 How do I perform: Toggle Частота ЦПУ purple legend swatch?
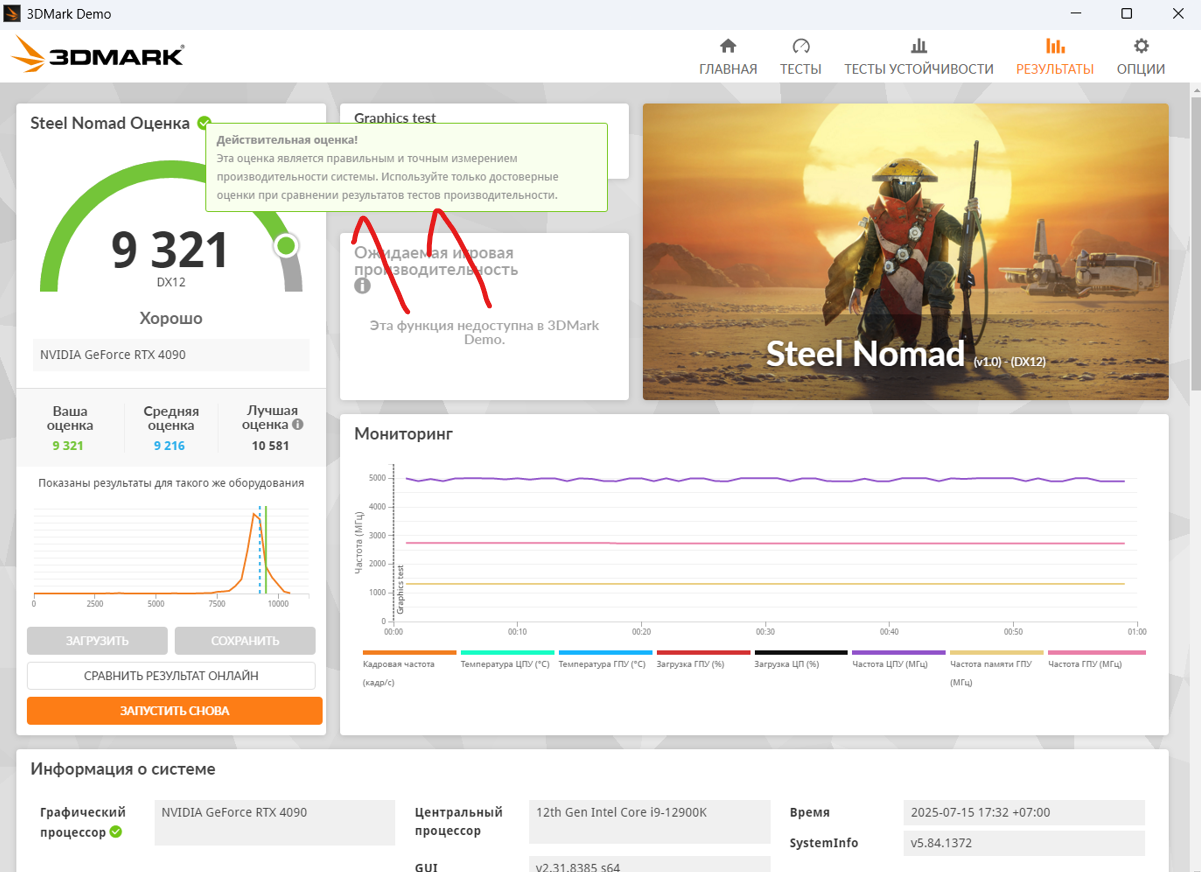898,653
